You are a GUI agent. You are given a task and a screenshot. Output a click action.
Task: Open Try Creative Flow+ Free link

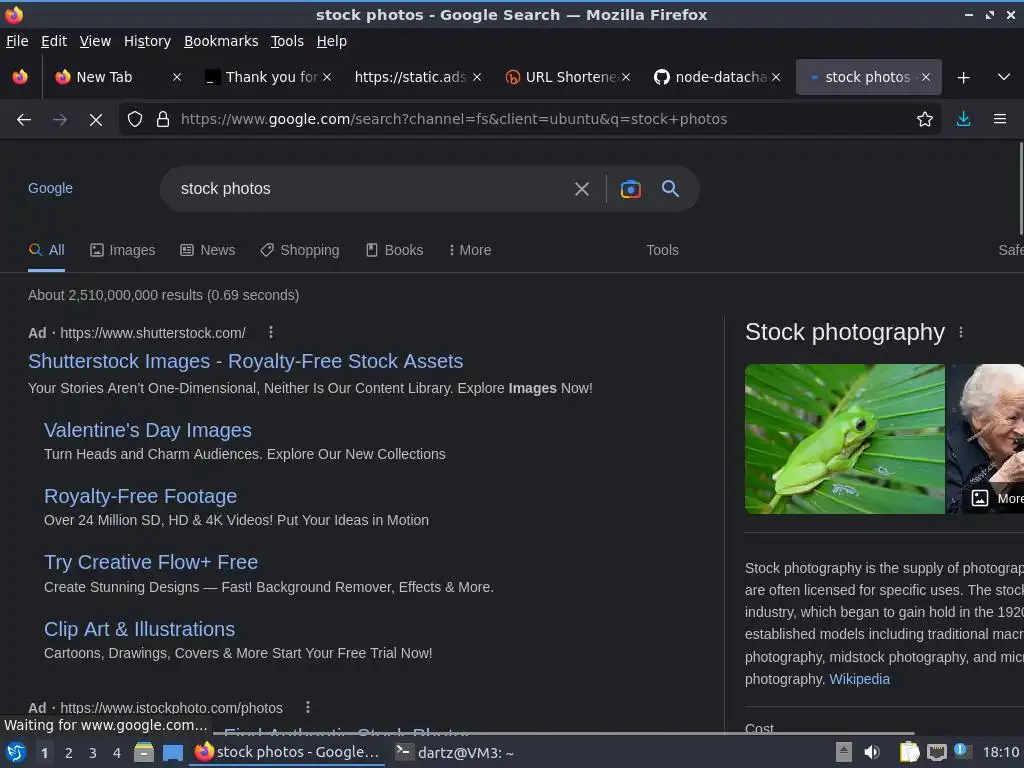(151, 562)
